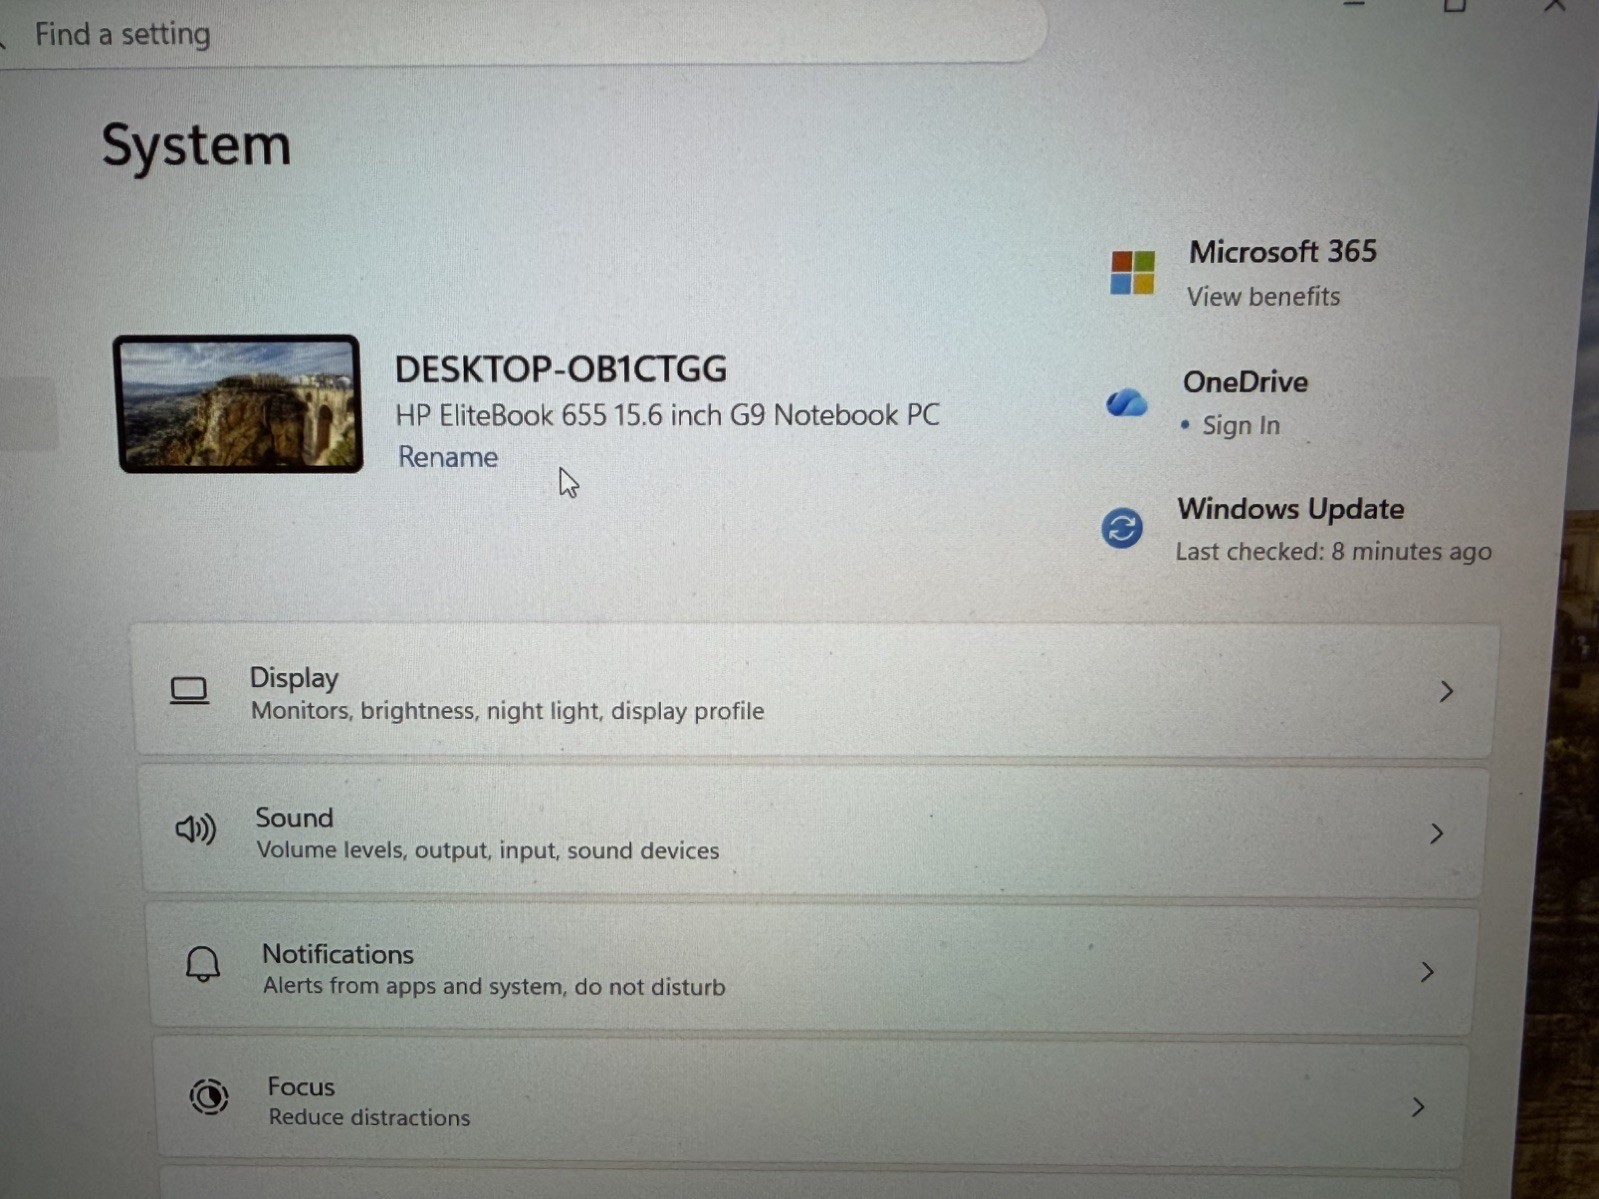Select the Sound row title

294,818
